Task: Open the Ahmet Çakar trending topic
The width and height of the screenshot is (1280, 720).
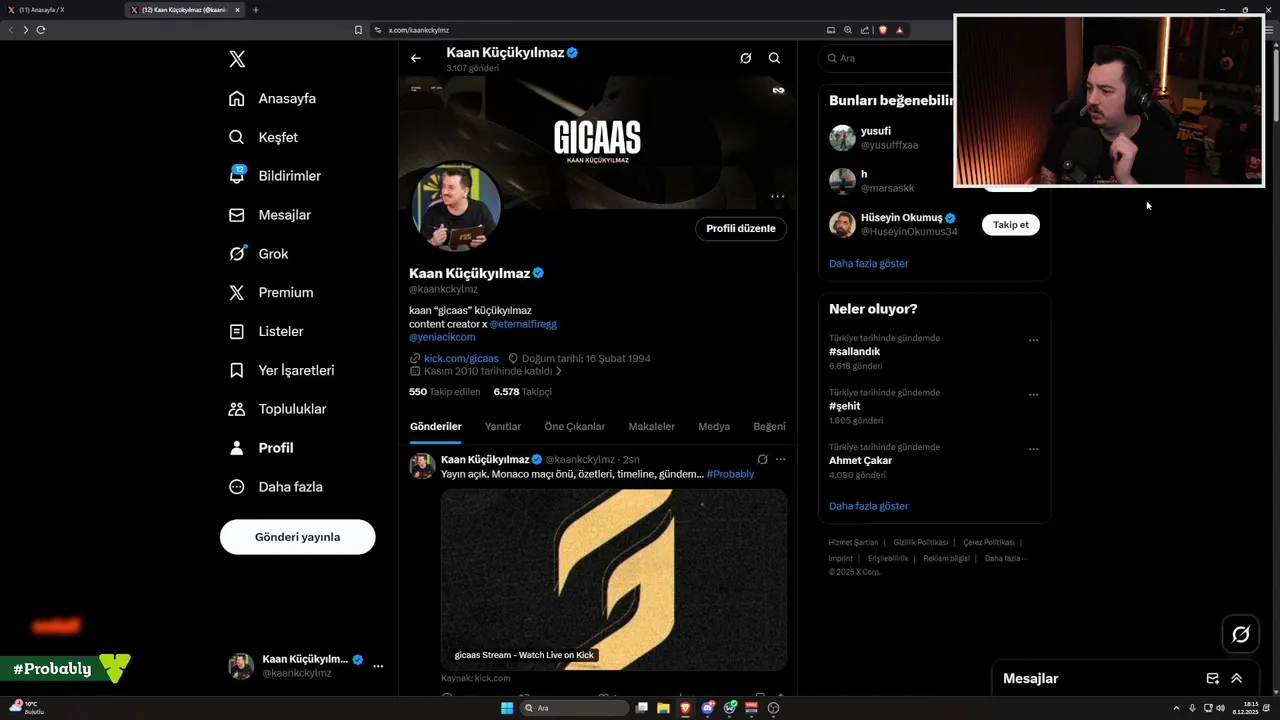Action: pos(861,461)
